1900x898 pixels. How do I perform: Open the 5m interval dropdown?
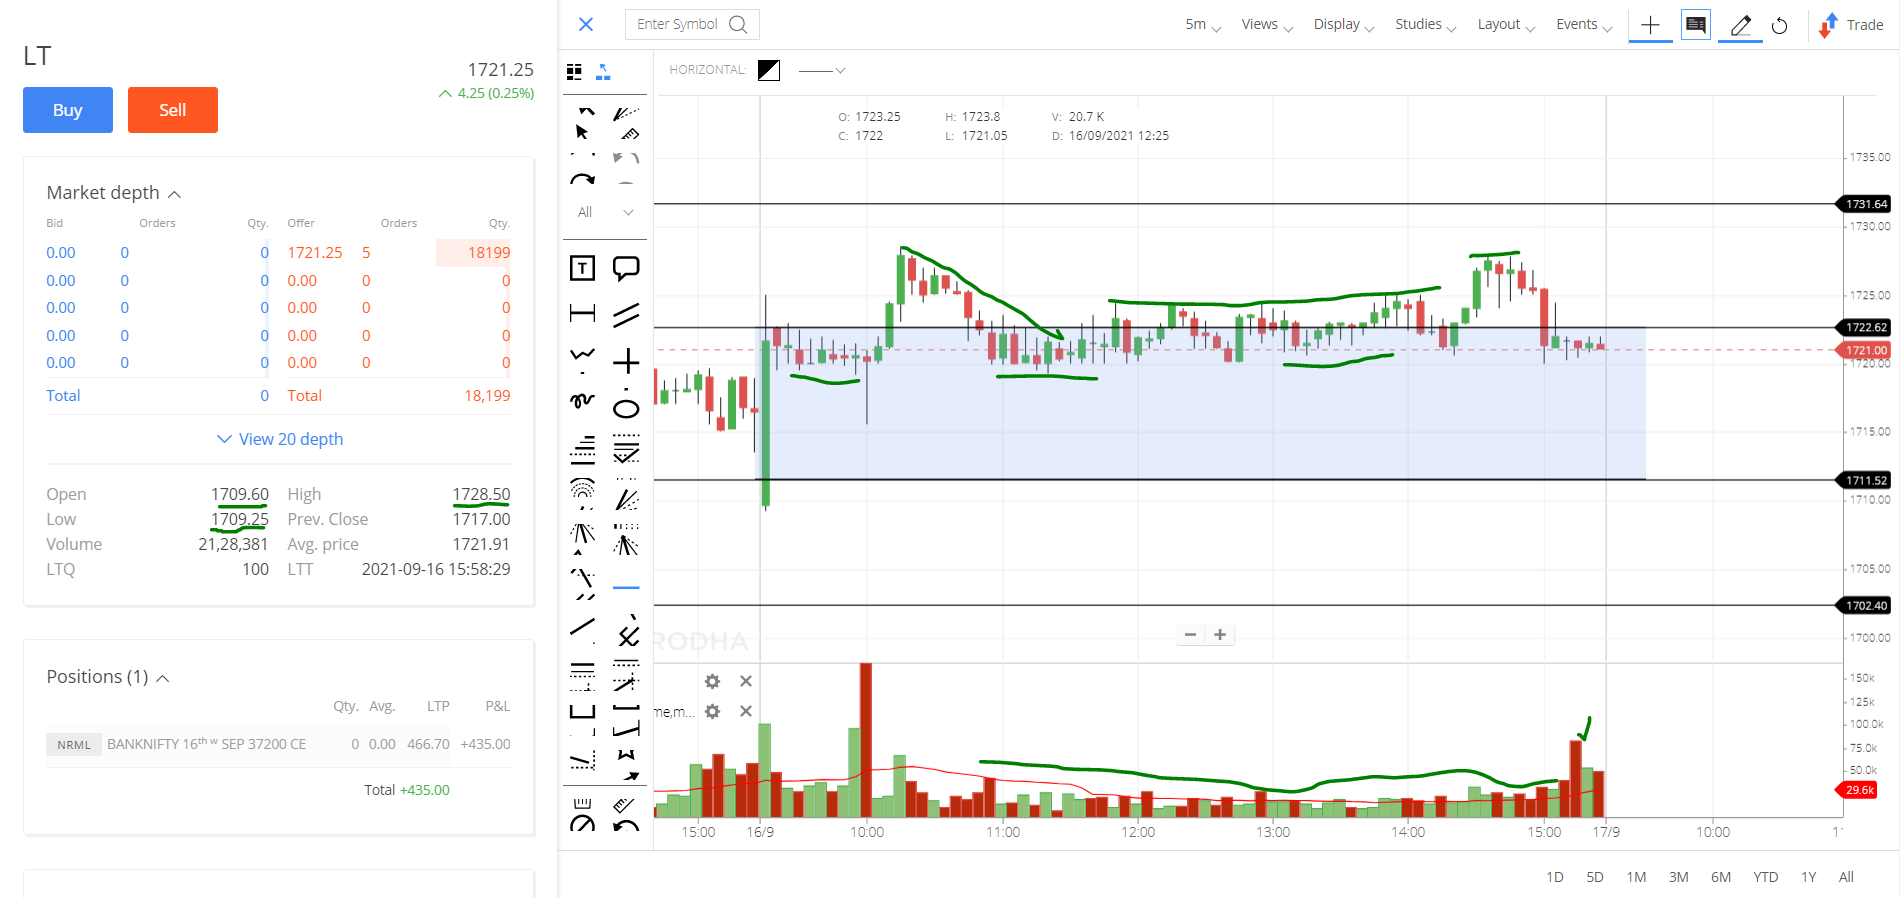coord(1203,24)
